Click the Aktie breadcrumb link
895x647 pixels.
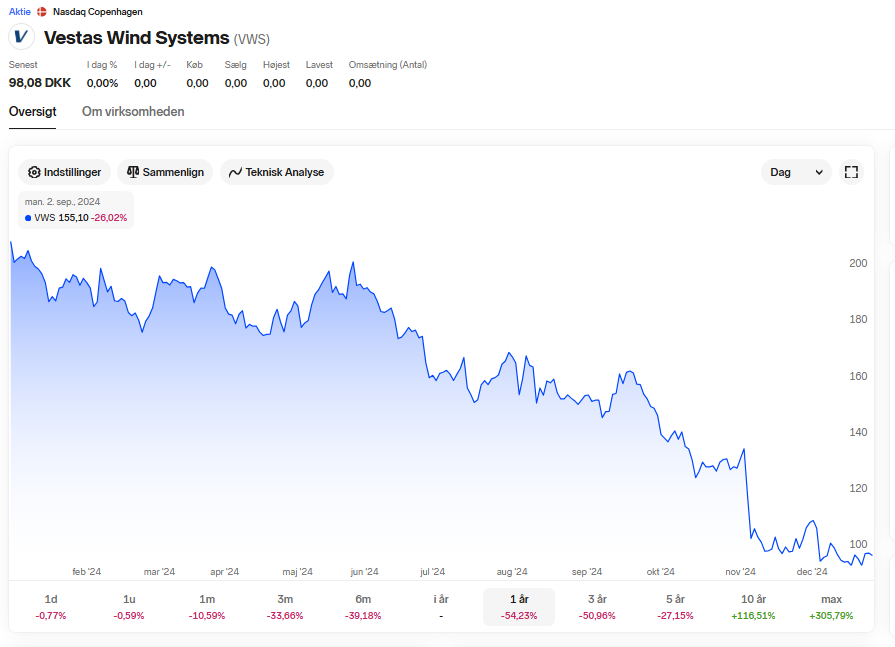click(x=19, y=11)
